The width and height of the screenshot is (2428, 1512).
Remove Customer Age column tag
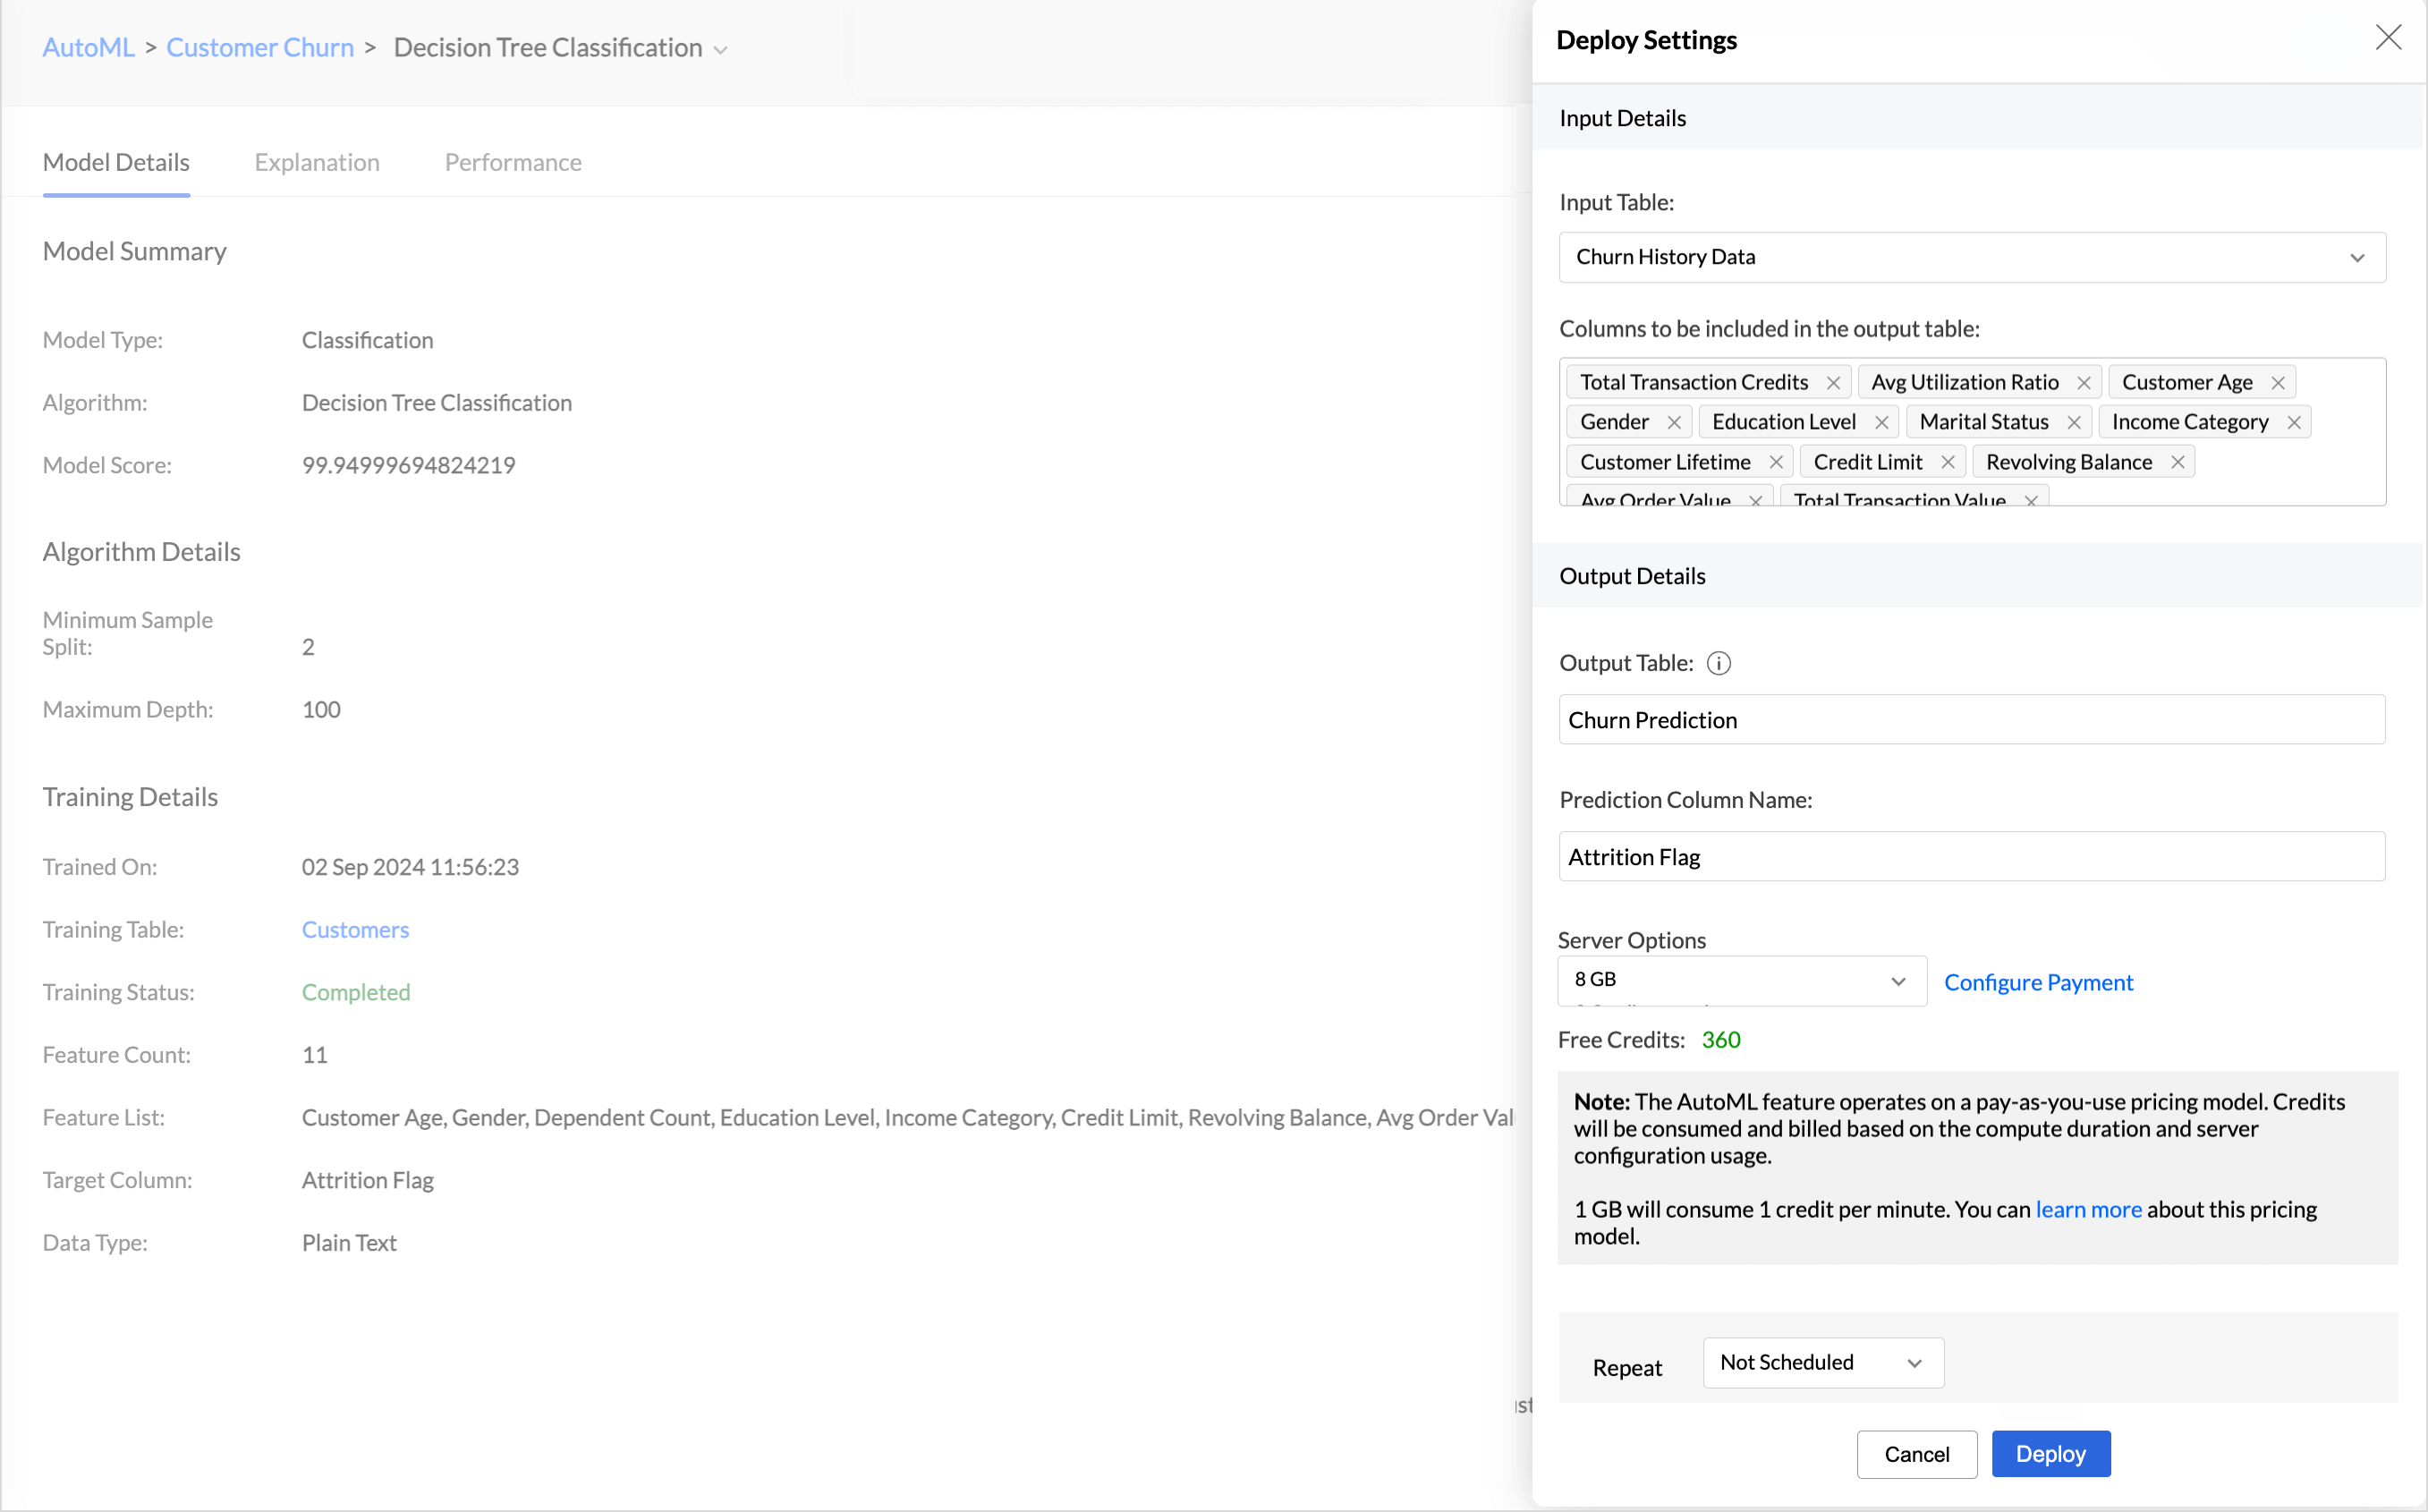pos(2277,383)
